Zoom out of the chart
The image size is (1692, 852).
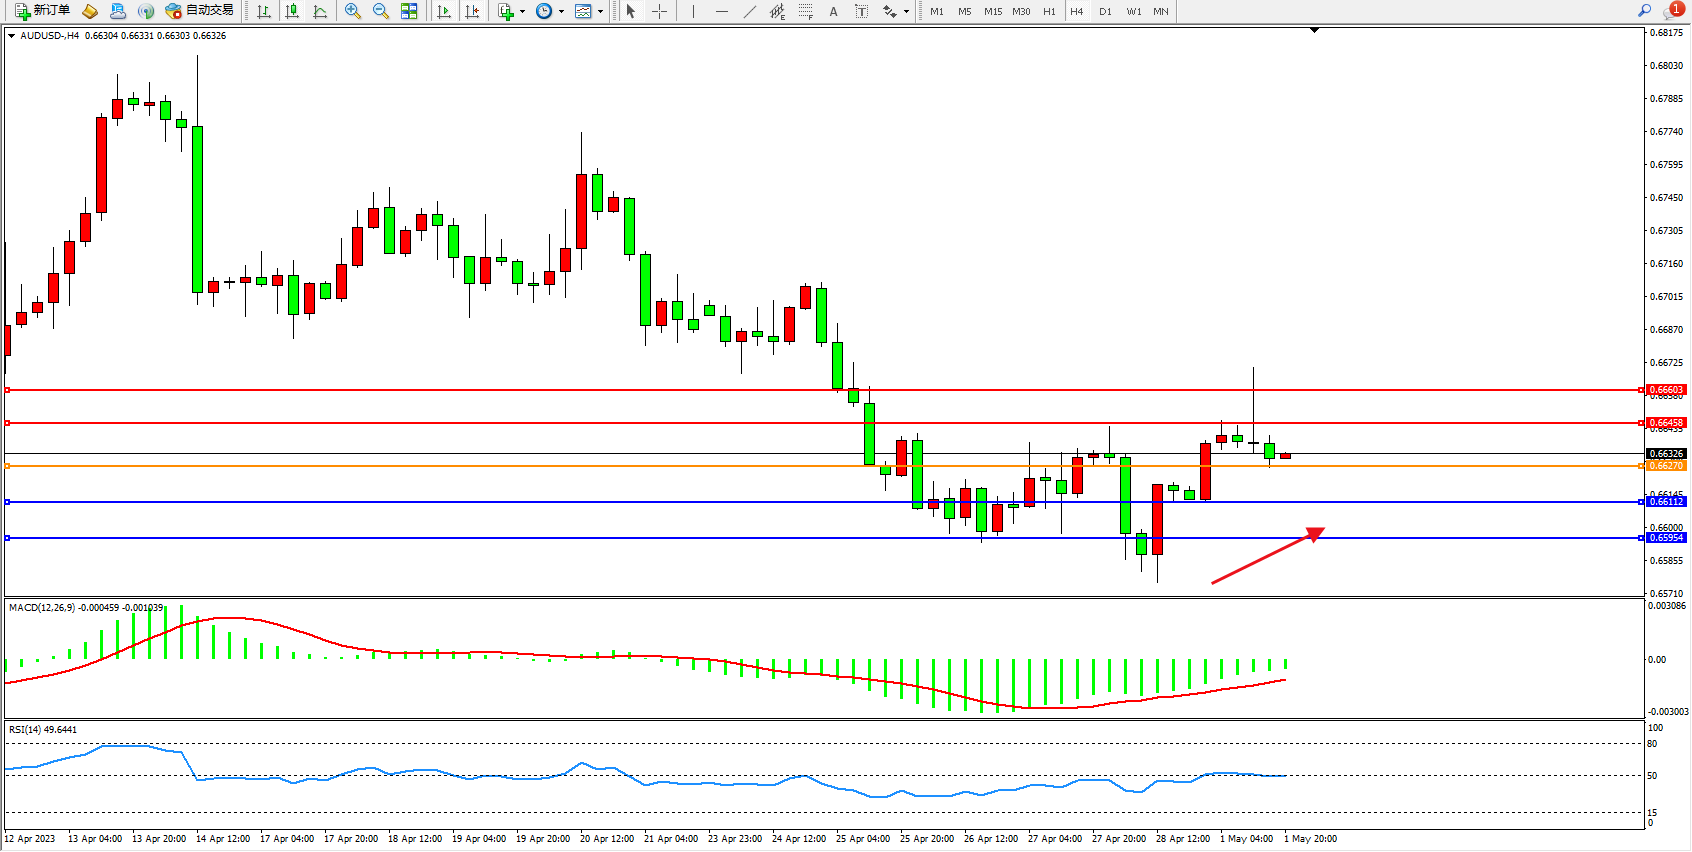pyautogui.click(x=381, y=11)
